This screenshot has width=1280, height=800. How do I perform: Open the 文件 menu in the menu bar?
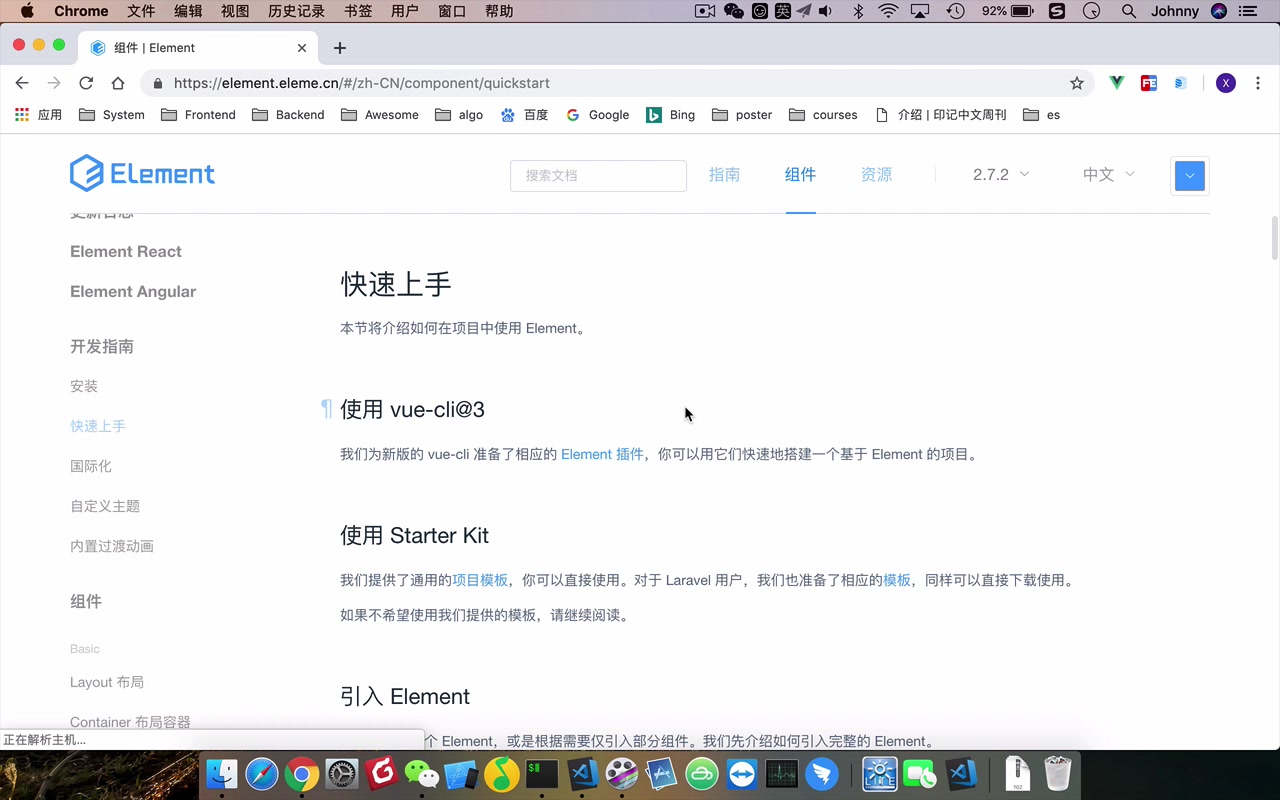click(x=141, y=11)
